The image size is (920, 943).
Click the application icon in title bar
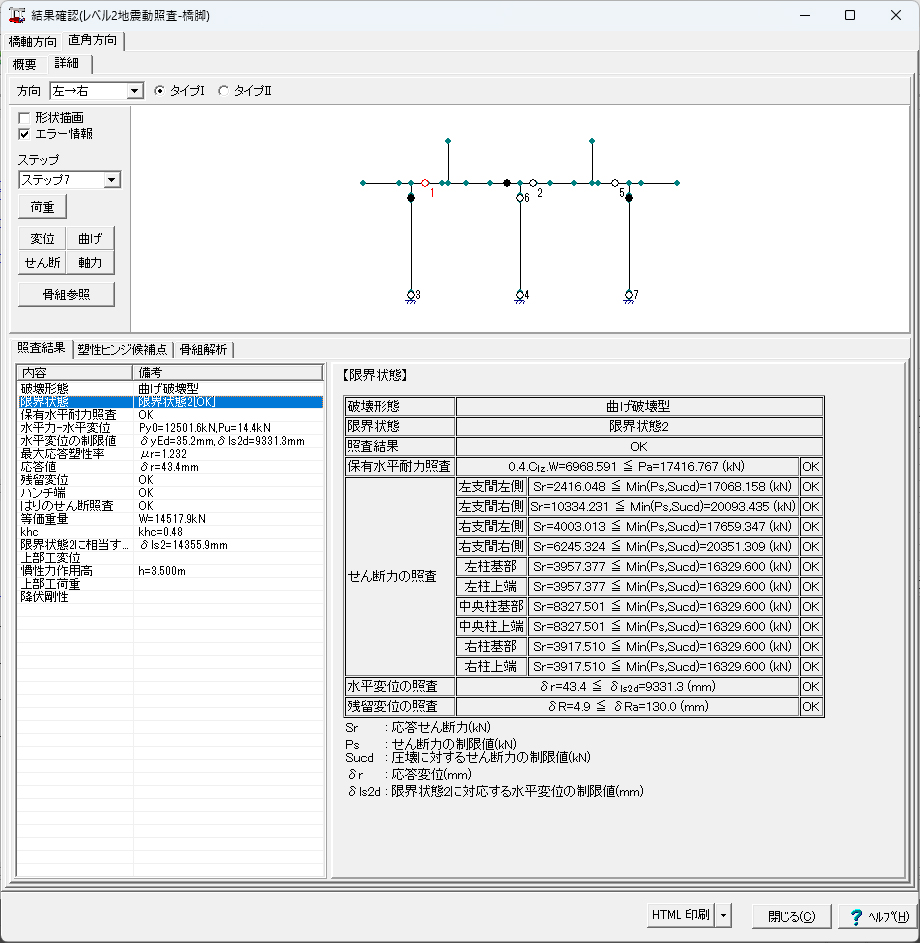[x=16, y=16]
